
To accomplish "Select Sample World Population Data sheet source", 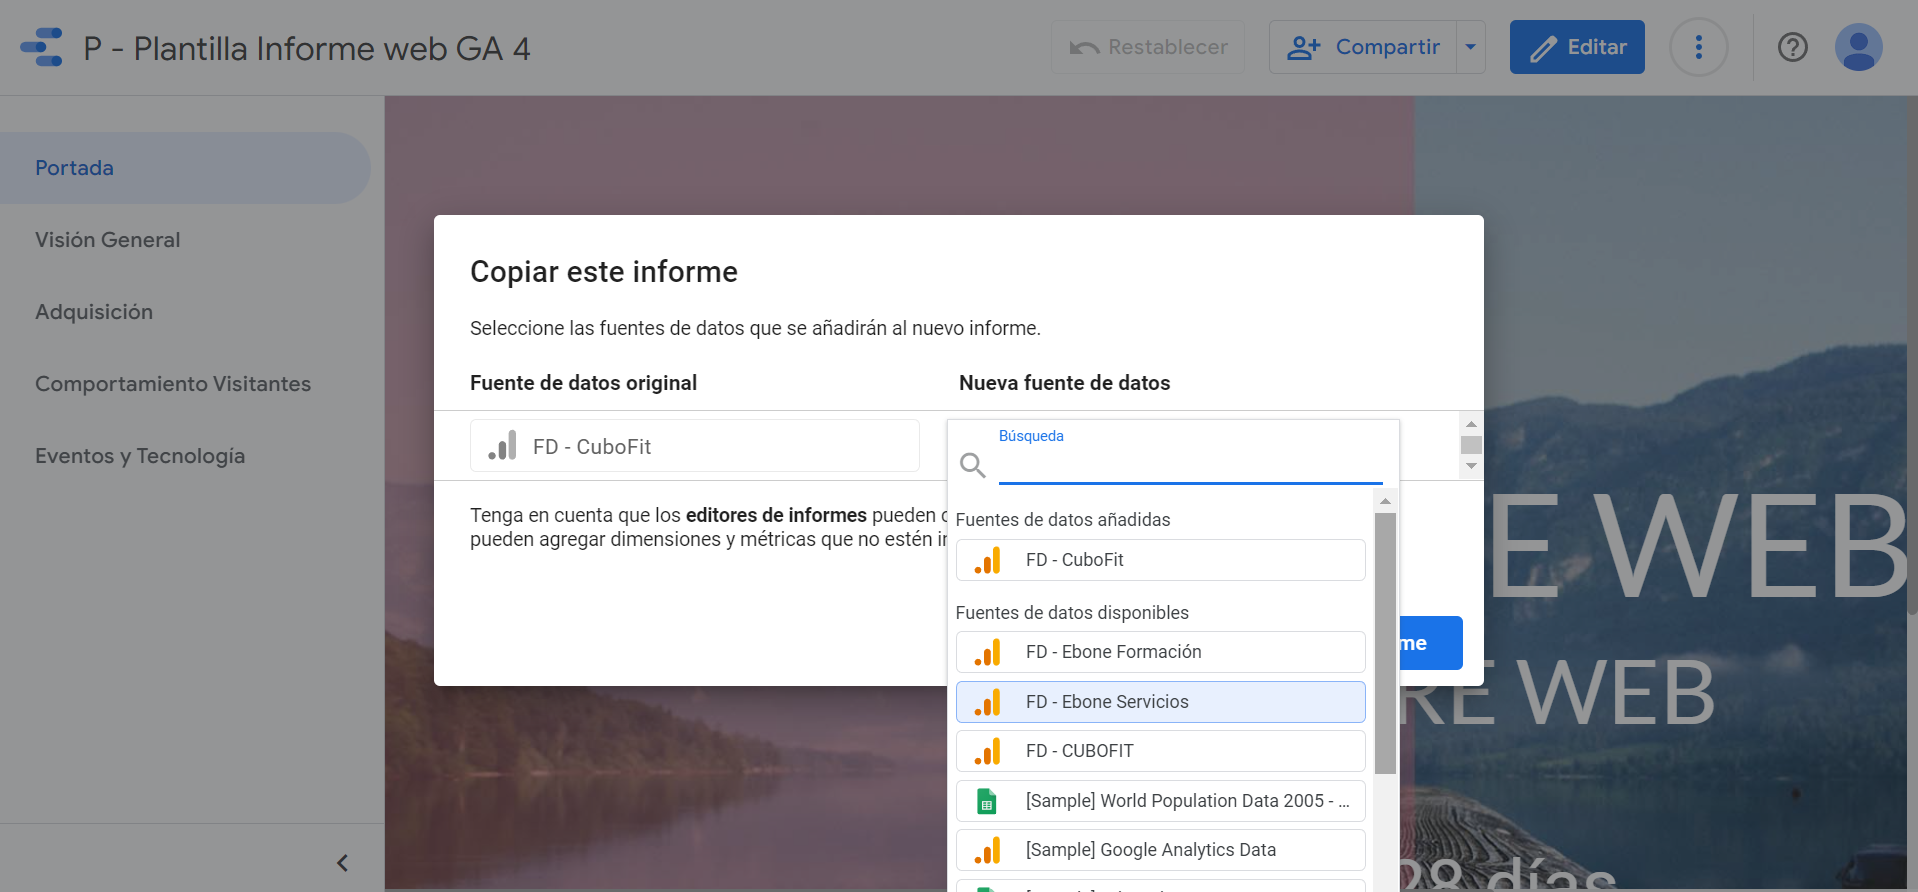I will click(x=1160, y=801).
